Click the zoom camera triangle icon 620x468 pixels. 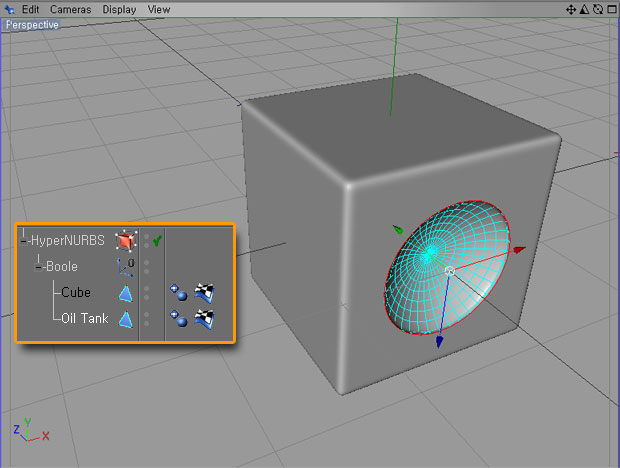pos(584,9)
